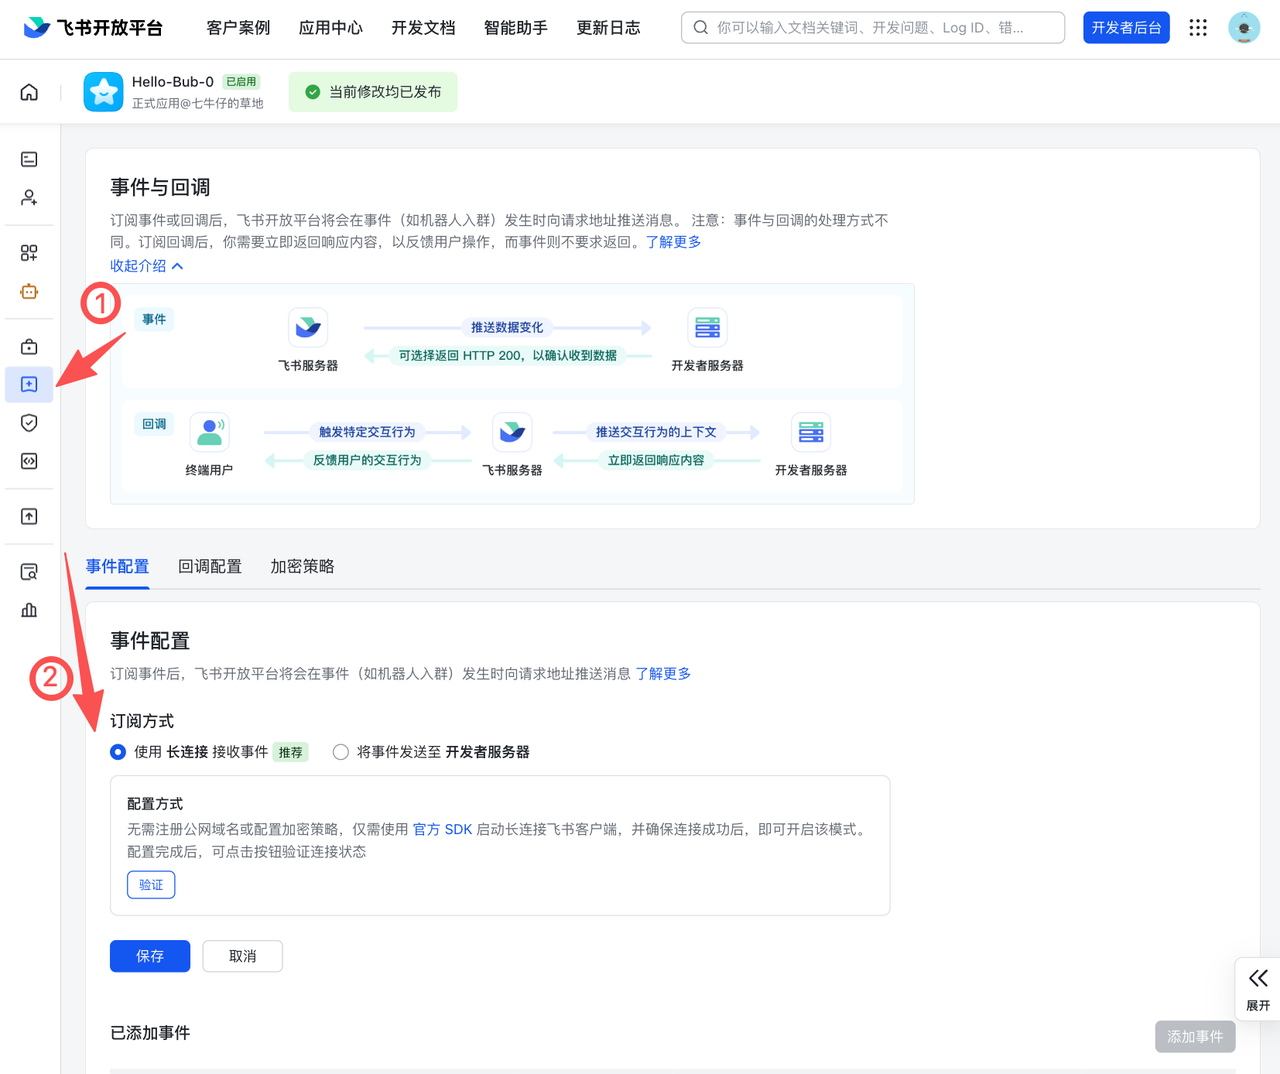Open the 开发文档 menu
The width and height of the screenshot is (1280, 1074).
tap(423, 28)
